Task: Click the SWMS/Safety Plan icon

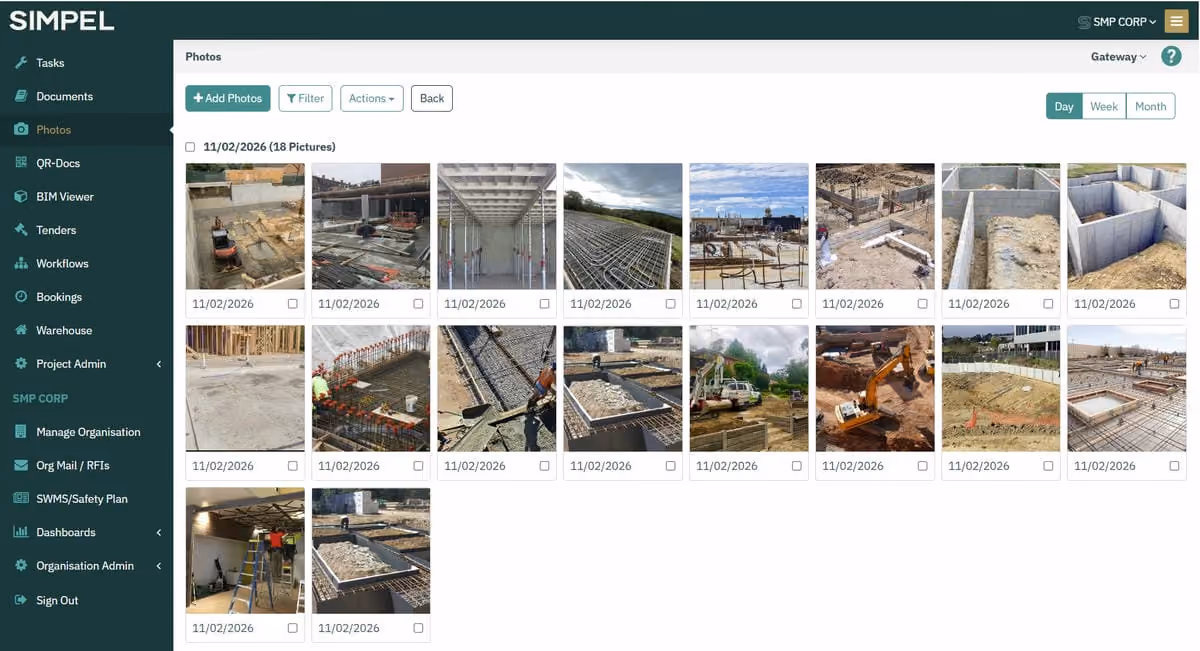Action: (x=21, y=498)
